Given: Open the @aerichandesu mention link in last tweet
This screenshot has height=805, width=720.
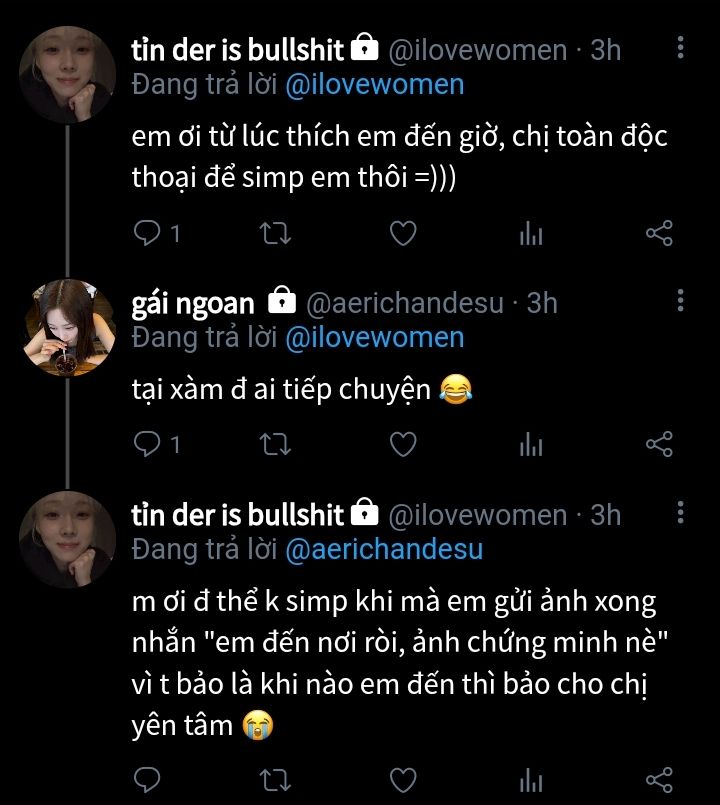Looking at the screenshot, I should pos(384,549).
